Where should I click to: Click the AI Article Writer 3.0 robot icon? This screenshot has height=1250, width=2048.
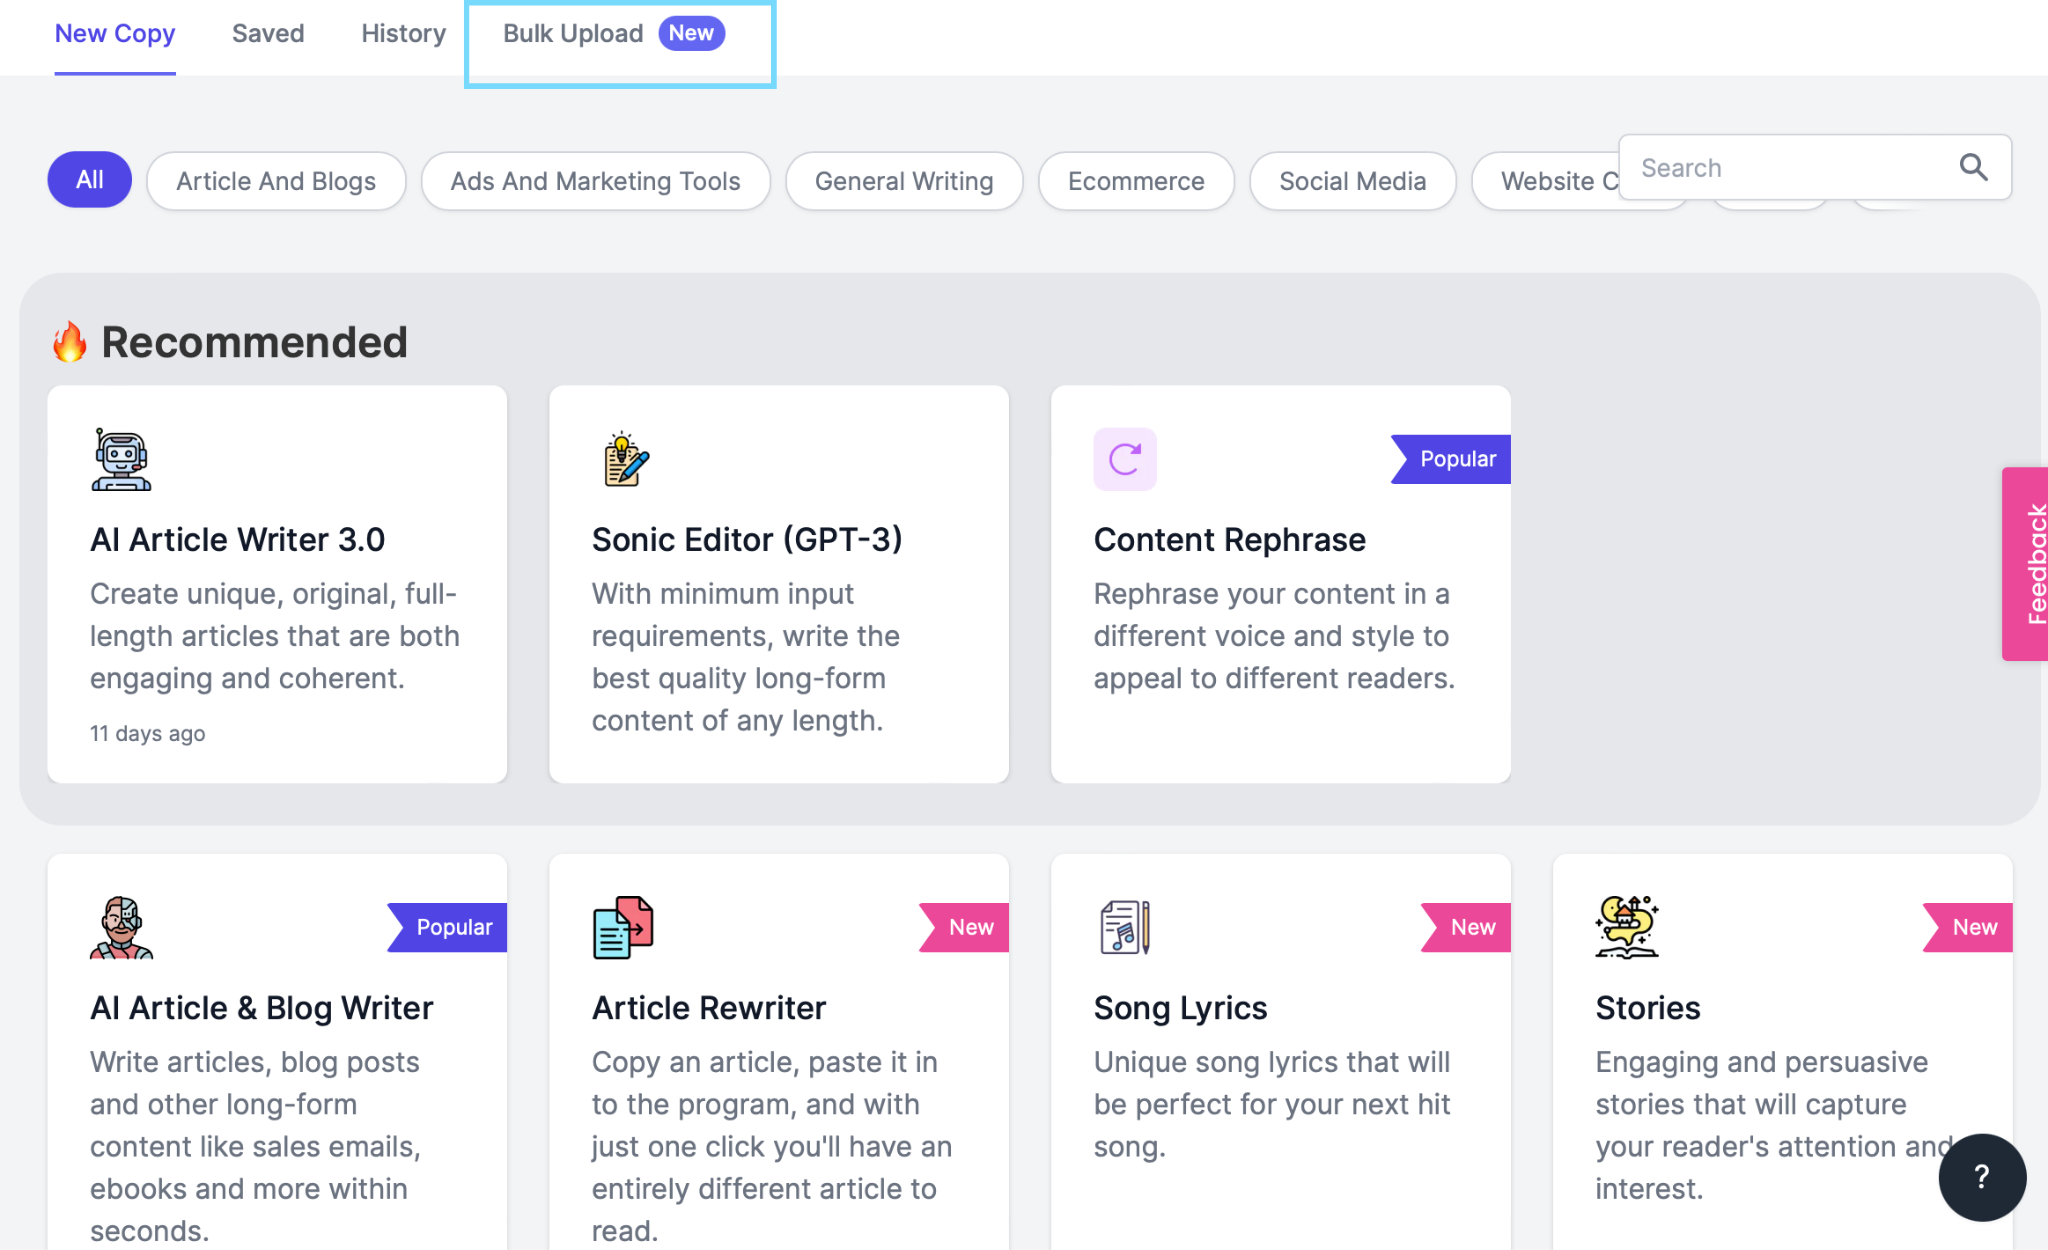click(121, 460)
